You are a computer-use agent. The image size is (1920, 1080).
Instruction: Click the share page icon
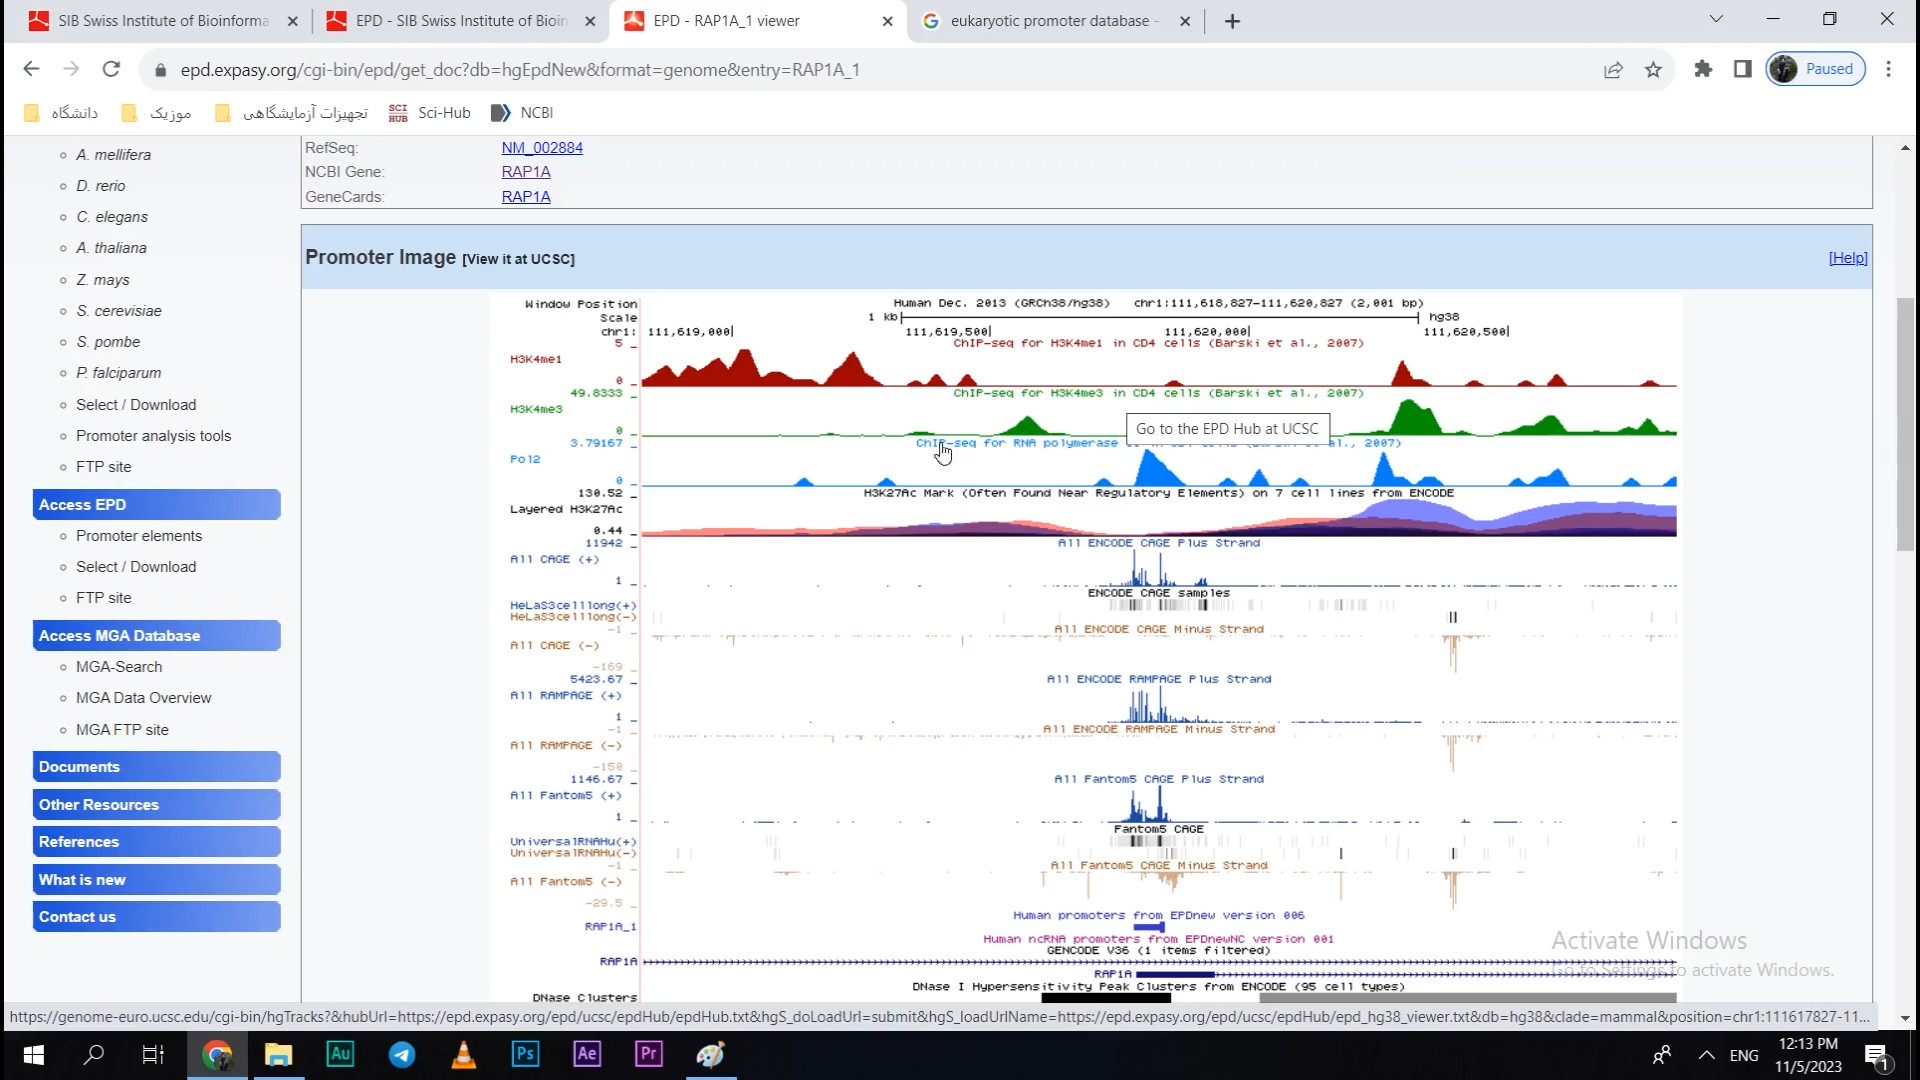tap(1613, 69)
